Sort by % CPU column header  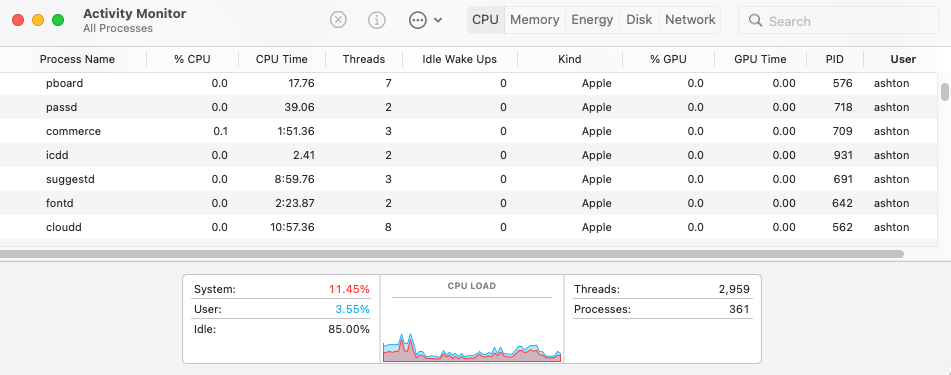point(192,59)
